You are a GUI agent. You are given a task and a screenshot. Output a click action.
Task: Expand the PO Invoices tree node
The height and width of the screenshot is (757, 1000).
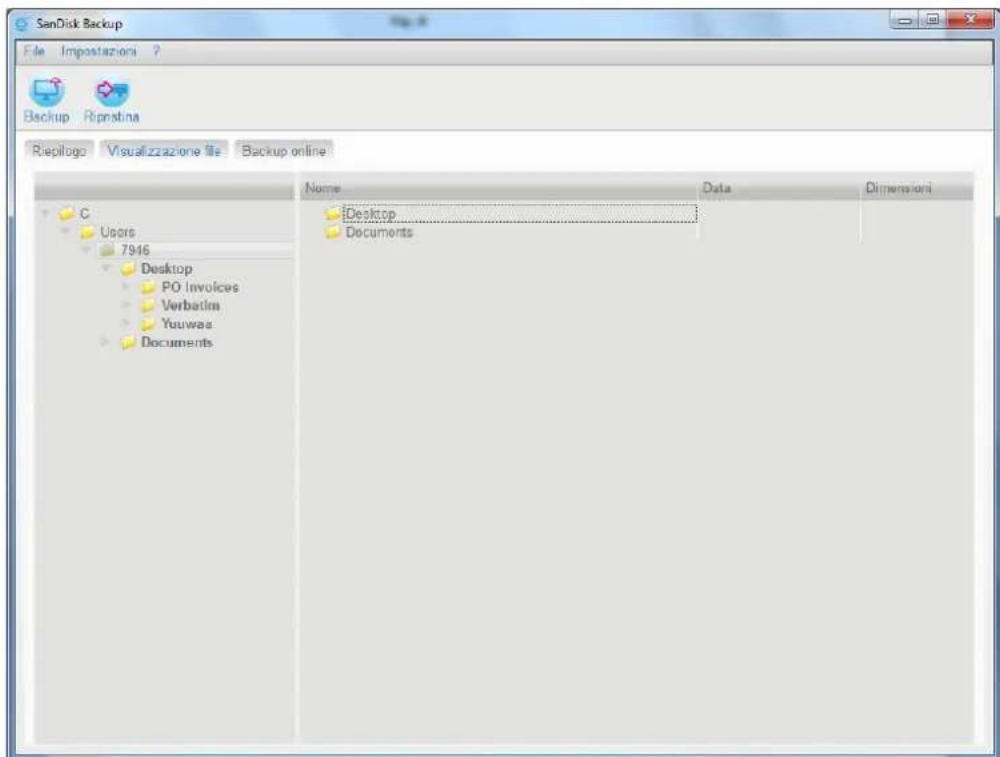coord(126,287)
